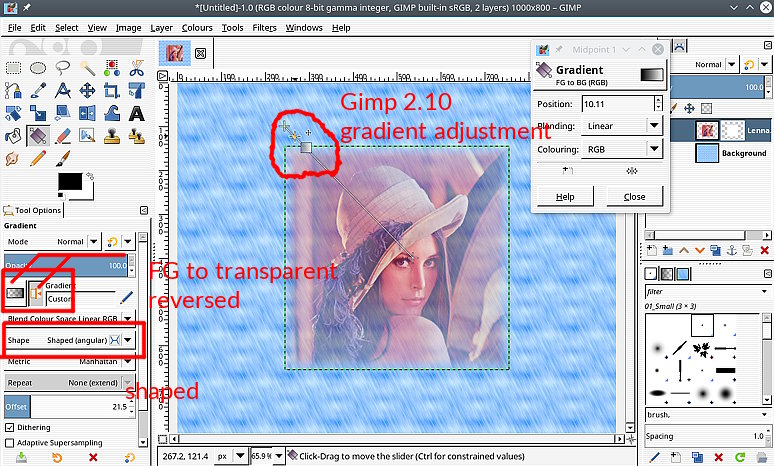Open the Windows menu

pyautogui.click(x=304, y=28)
